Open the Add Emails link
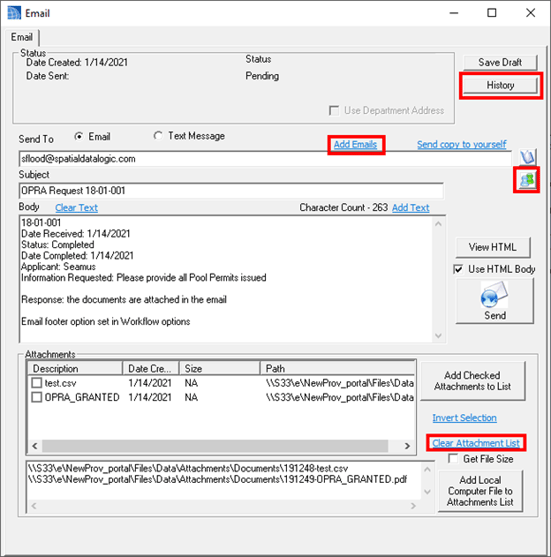Screen dimensions: 551x557 pyautogui.click(x=355, y=145)
